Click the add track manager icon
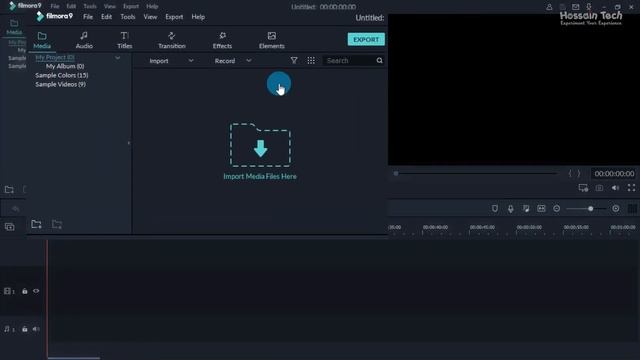Viewport: 640px width, 360px height. pos(9,227)
